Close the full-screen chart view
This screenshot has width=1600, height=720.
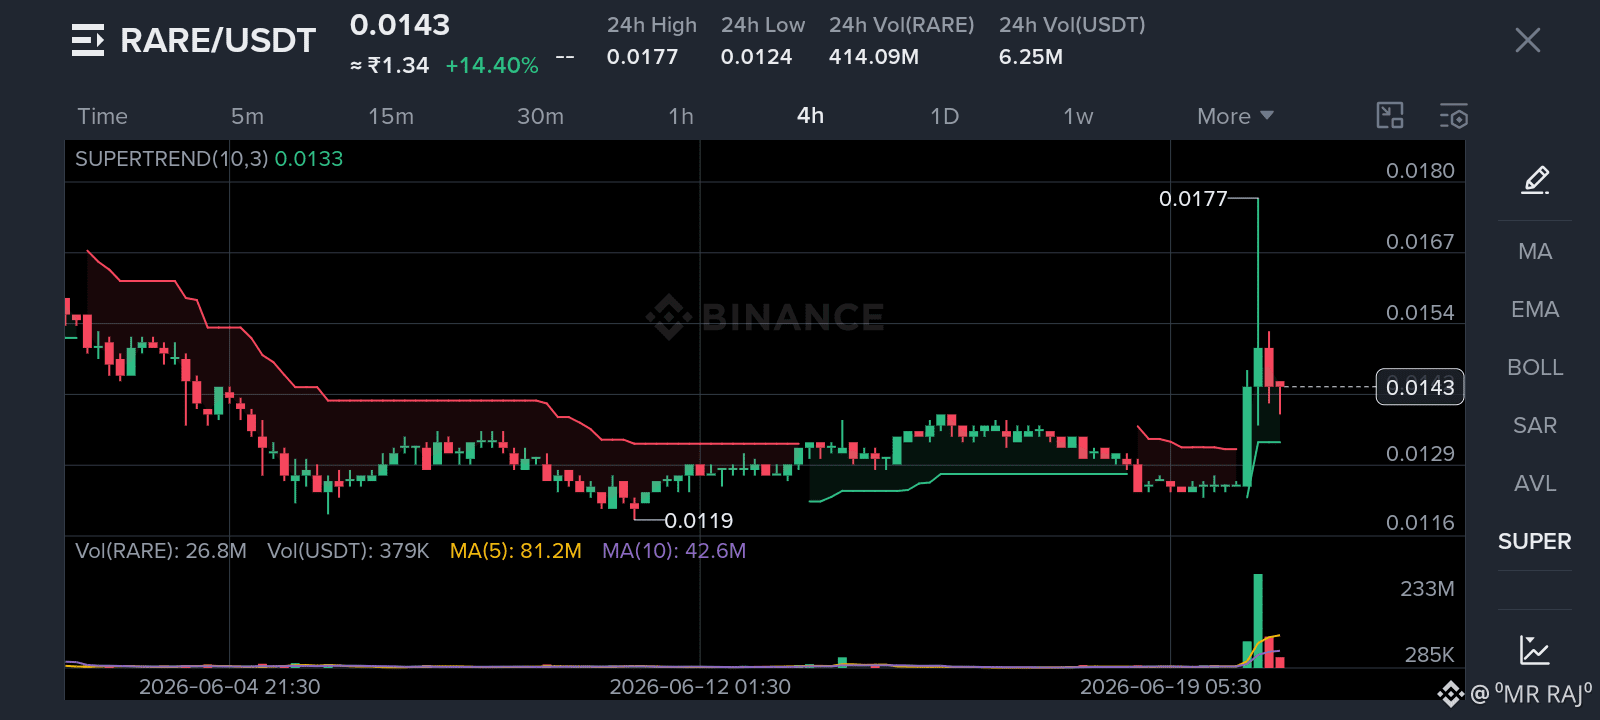(1527, 40)
